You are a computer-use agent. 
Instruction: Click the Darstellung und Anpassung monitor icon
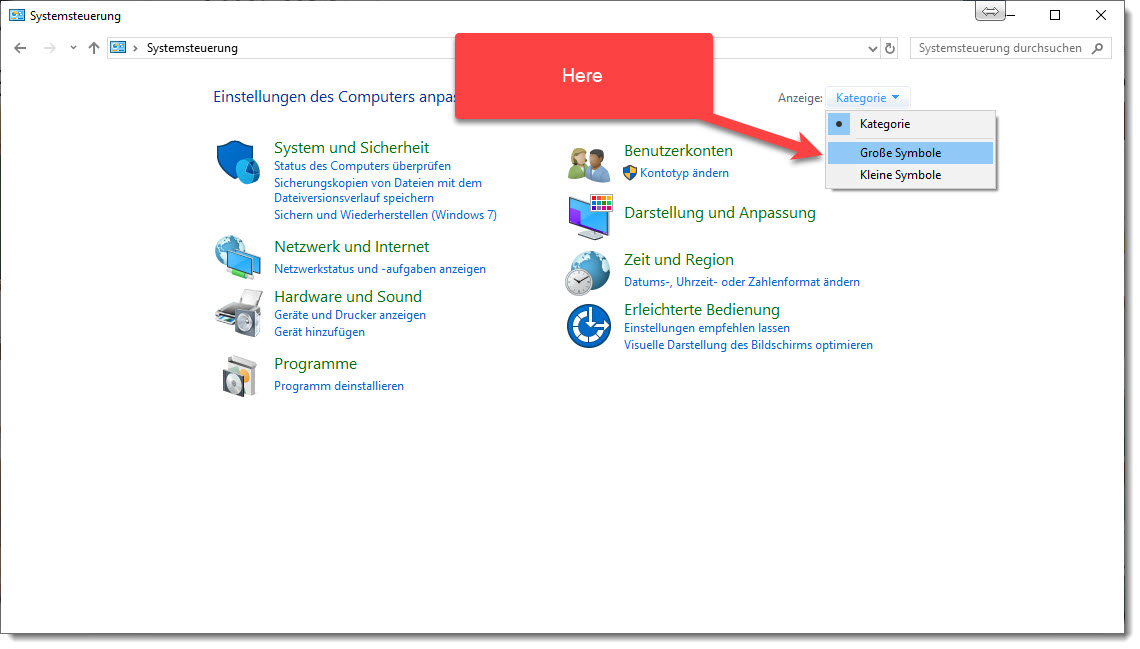click(589, 216)
